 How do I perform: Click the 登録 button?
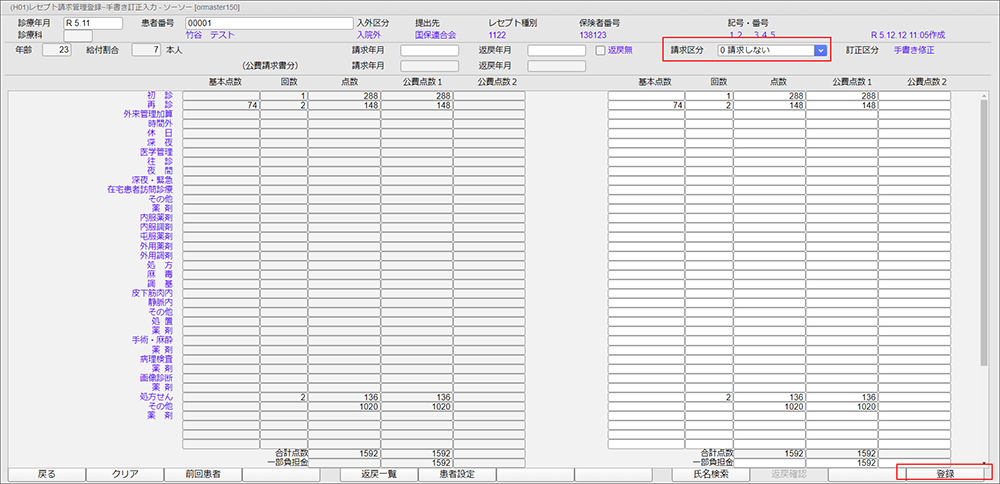(944, 474)
